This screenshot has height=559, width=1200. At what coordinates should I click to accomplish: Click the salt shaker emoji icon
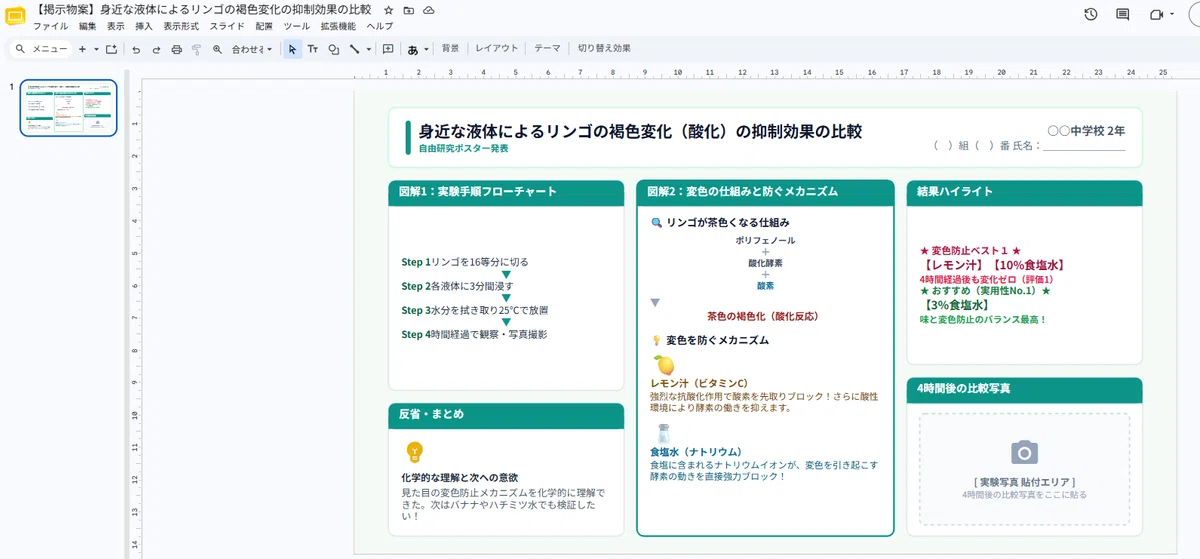coord(662,433)
